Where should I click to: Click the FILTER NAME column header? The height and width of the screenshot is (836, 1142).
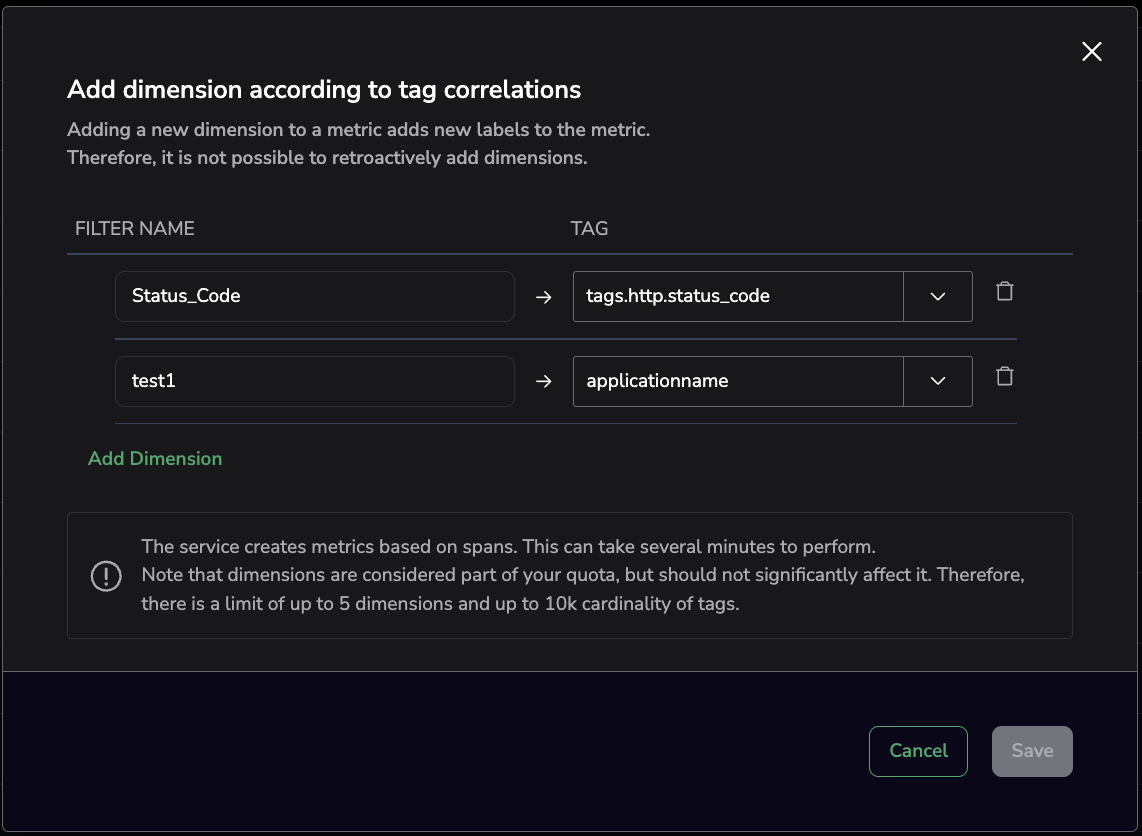(x=135, y=229)
